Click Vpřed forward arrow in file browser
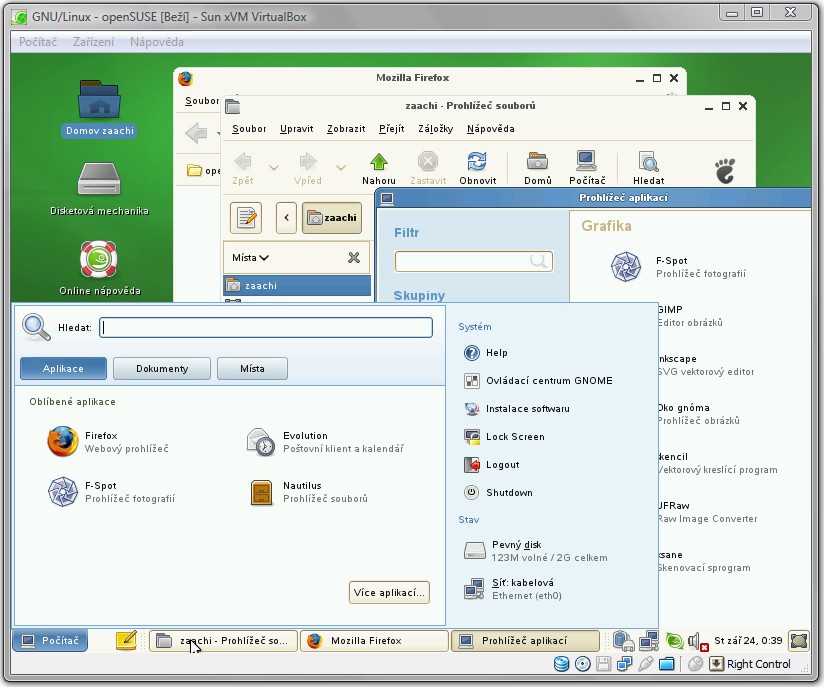This screenshot has height=687, width=824. pyautogui.click(x=307, y=168)
